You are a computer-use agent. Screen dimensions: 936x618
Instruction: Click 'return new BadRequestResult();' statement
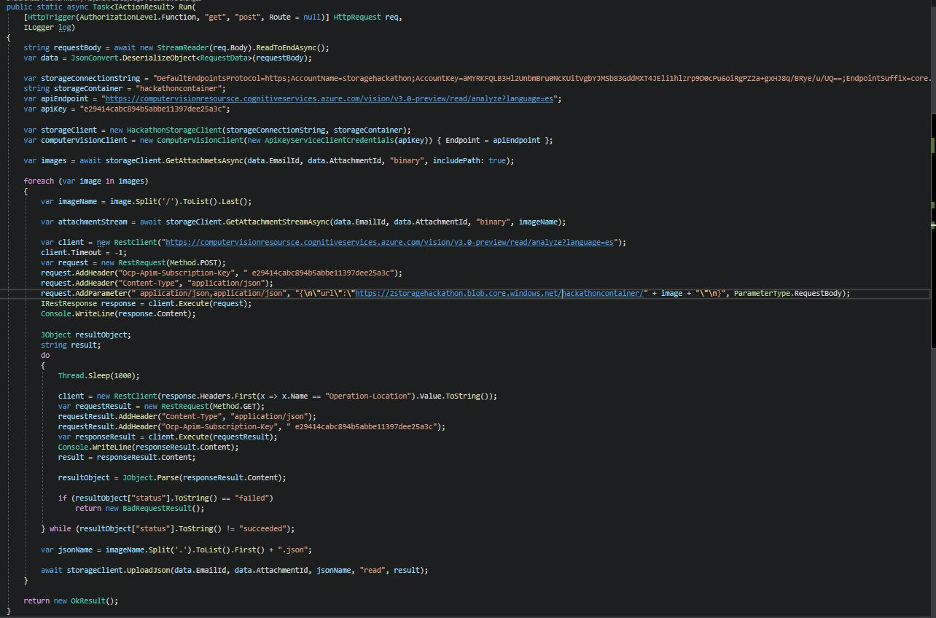[140, 508]
